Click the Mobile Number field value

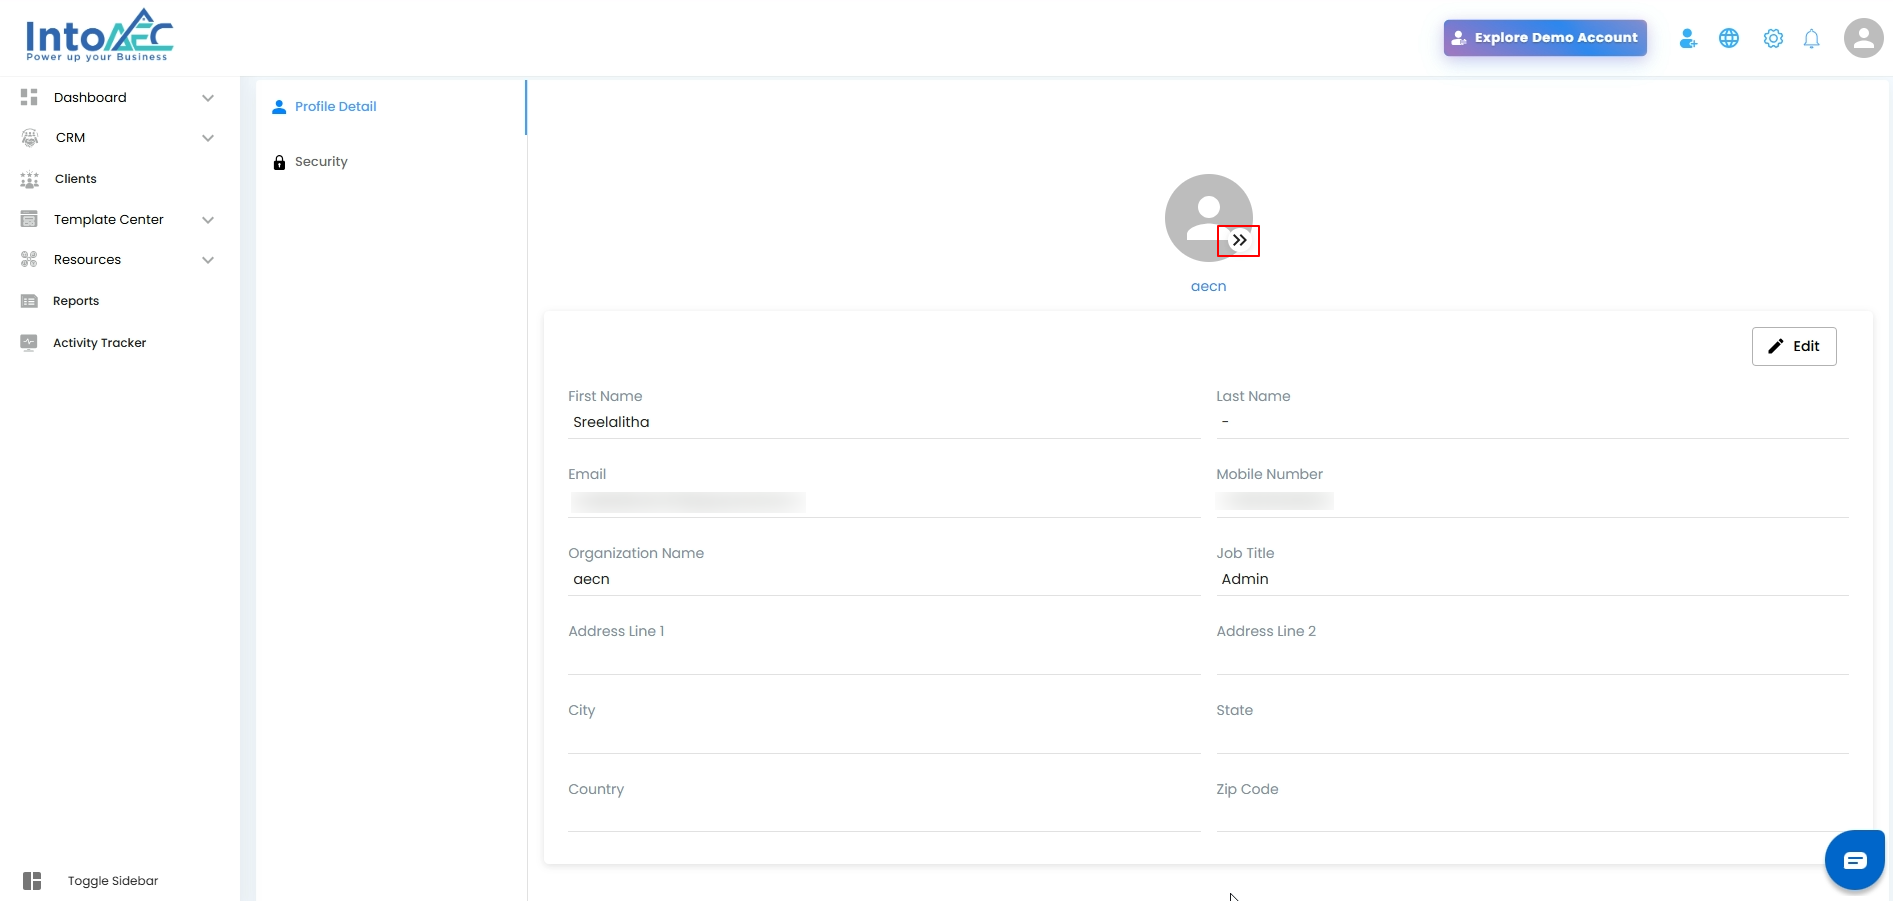click(1532, 501)
